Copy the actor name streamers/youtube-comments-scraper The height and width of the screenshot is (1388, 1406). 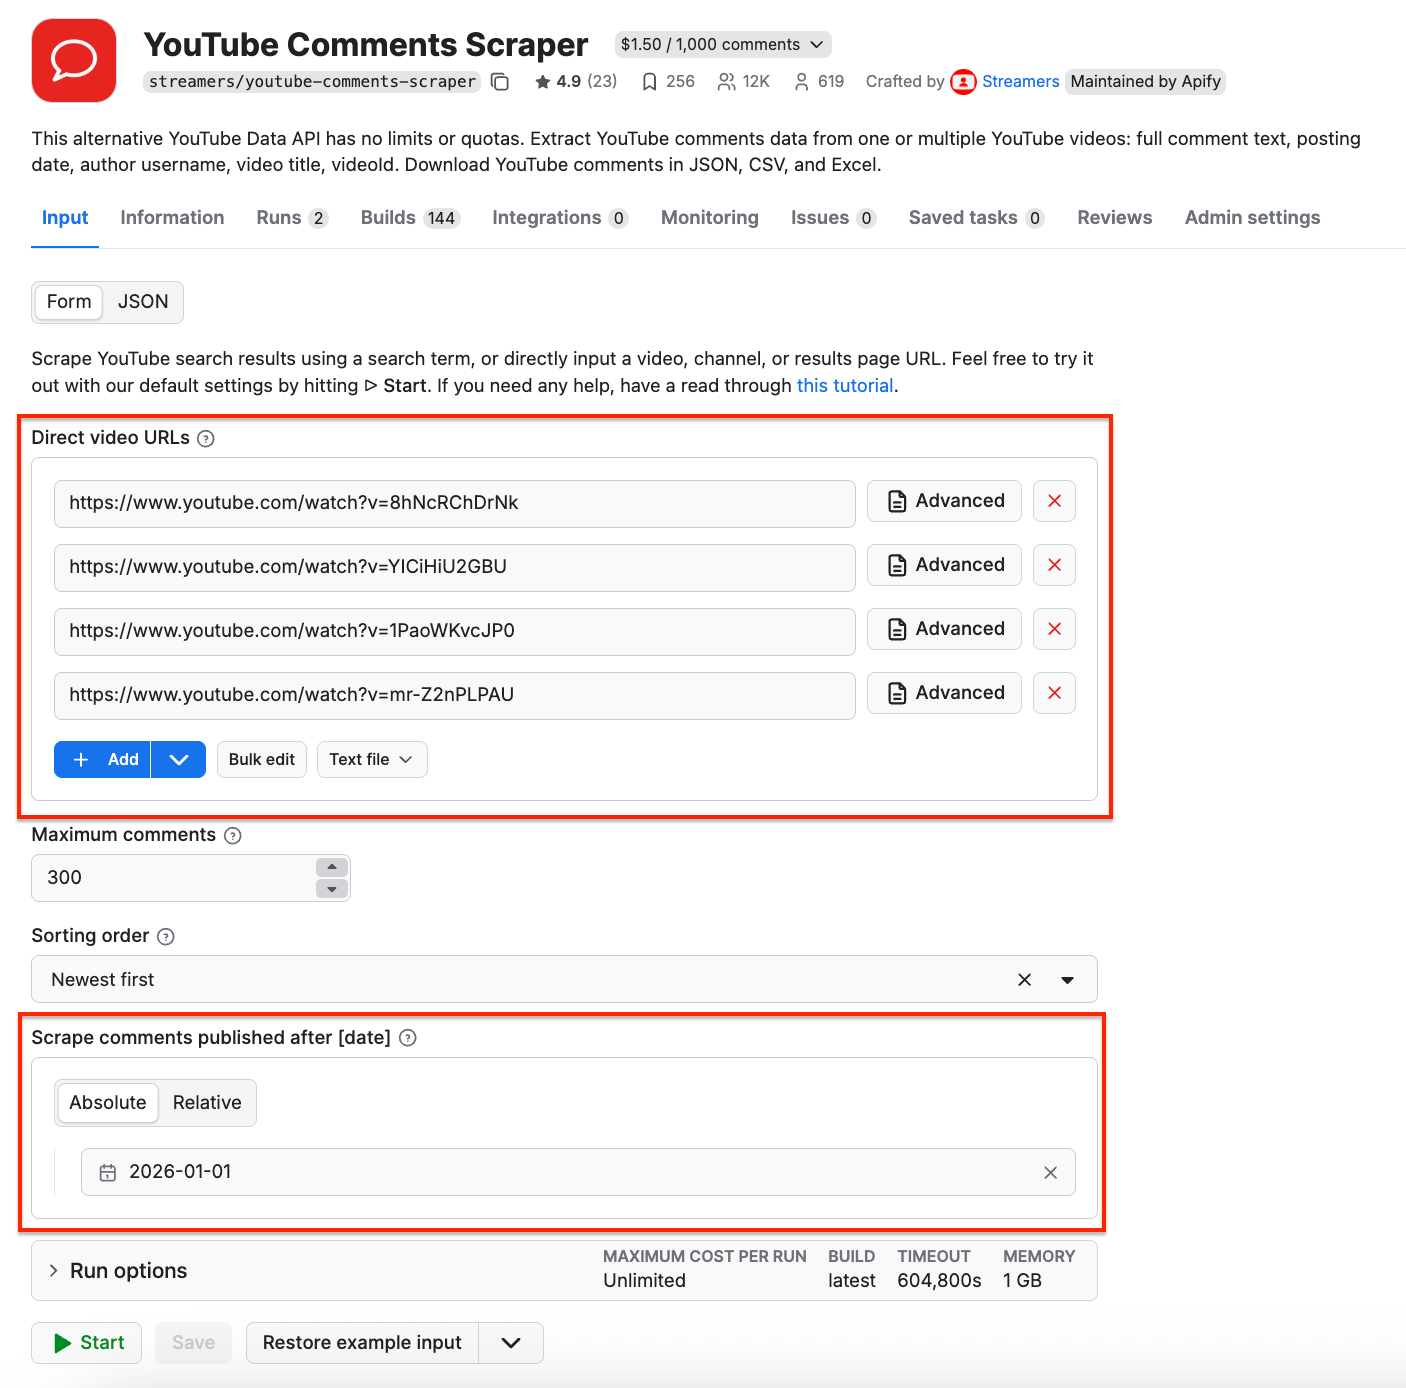pos(500,82)
